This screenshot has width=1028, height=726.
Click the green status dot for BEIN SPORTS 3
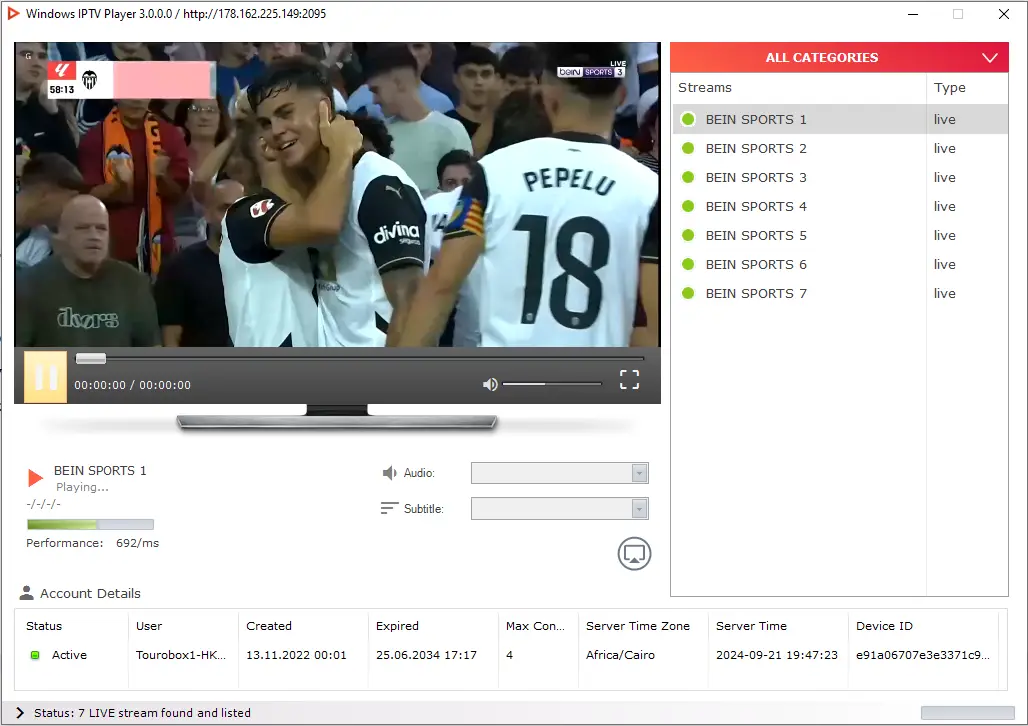(688, 177)
